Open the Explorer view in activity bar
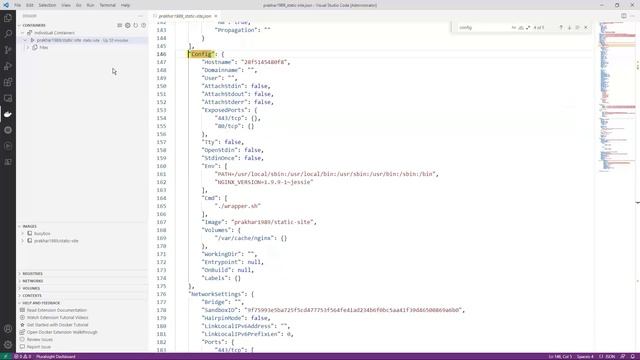Screen dimensions: 640x360 8,18
